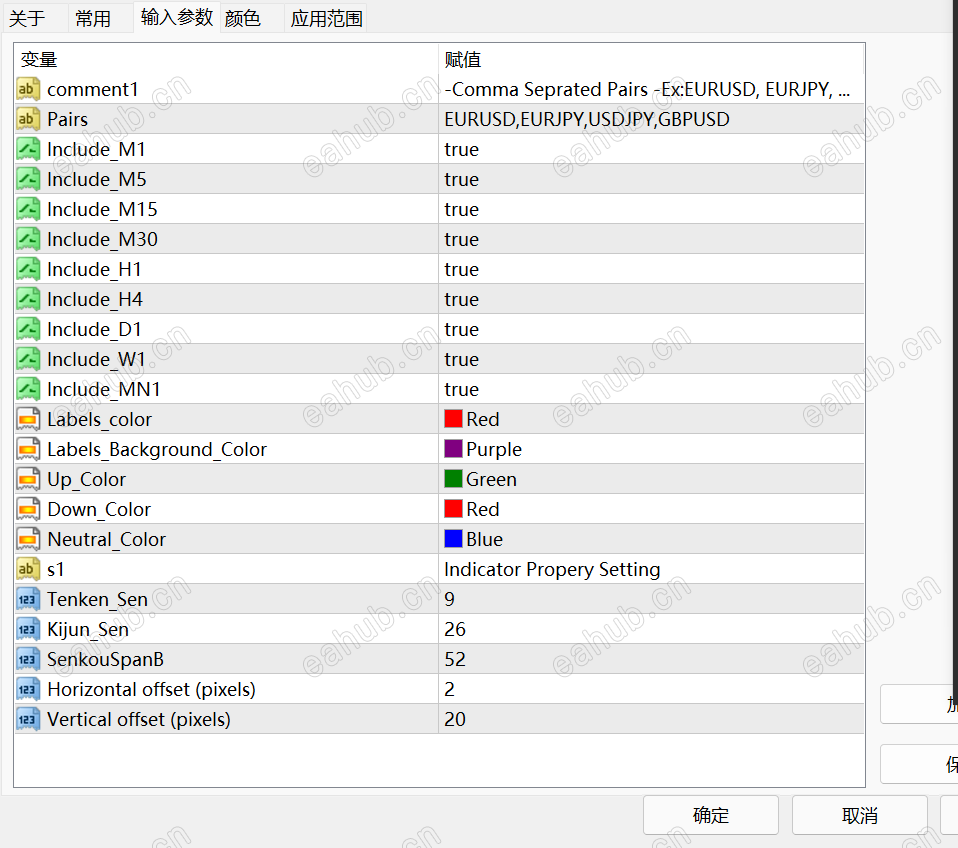Toggle Include_D1 off
Screen dimensions: 958x848
click(600, 329)
